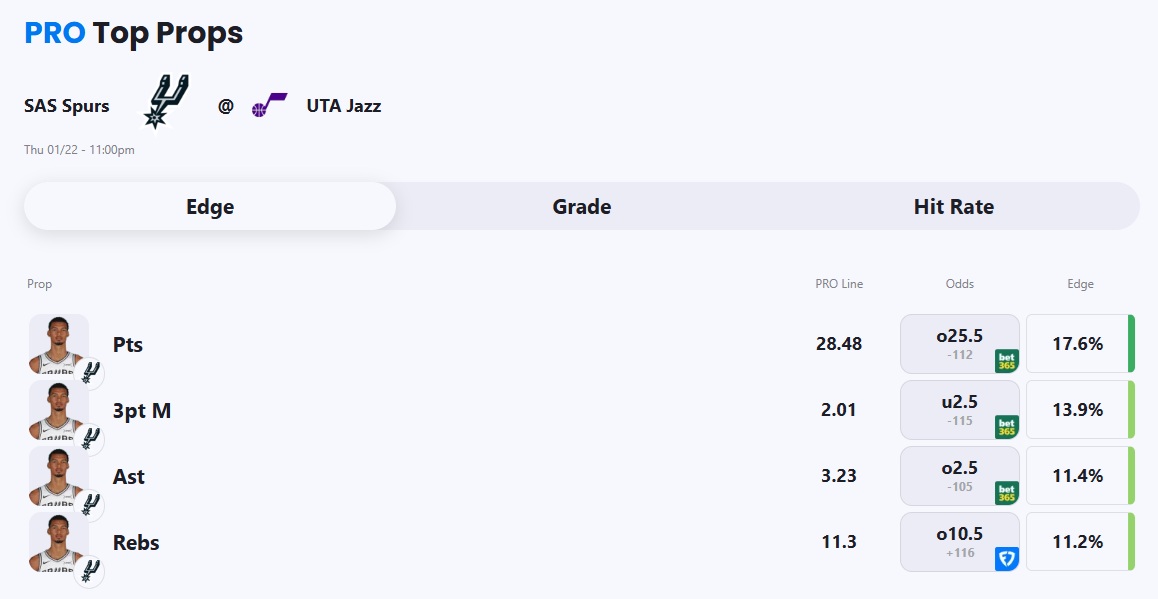The height and width of the screenshot is (599, 1158).
Task: Click the Spurs badge on Pts player photo
Action: click(x=90, y=373)
